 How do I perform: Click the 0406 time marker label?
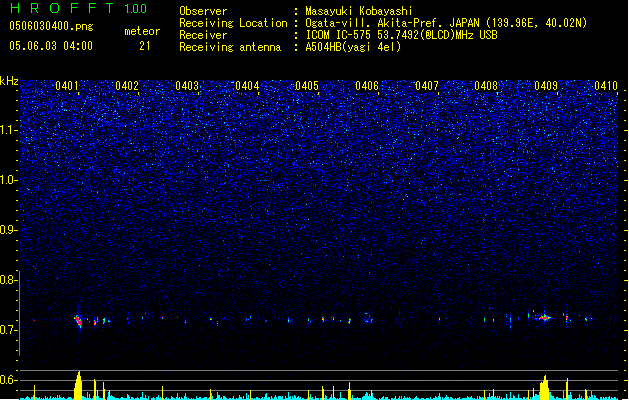point(367,86)
